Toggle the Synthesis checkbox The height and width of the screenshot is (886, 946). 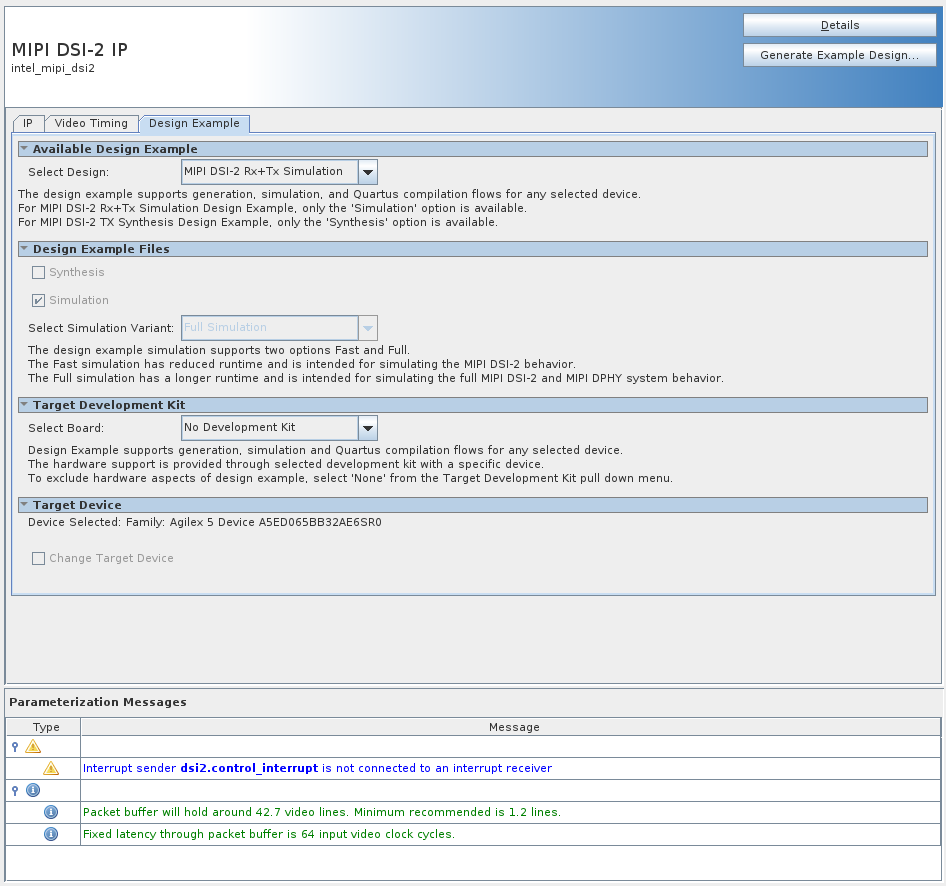click(x=39, y=273)
